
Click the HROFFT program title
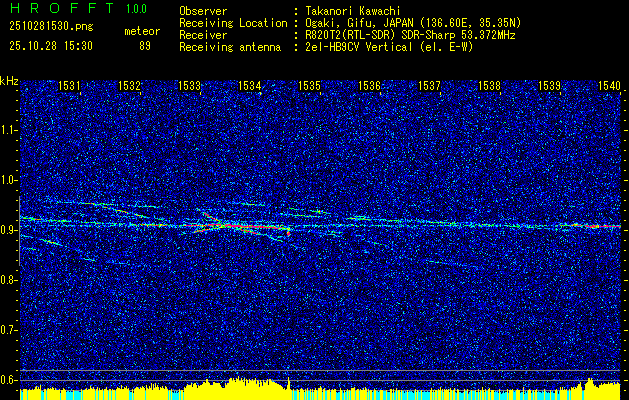[62, 8]
